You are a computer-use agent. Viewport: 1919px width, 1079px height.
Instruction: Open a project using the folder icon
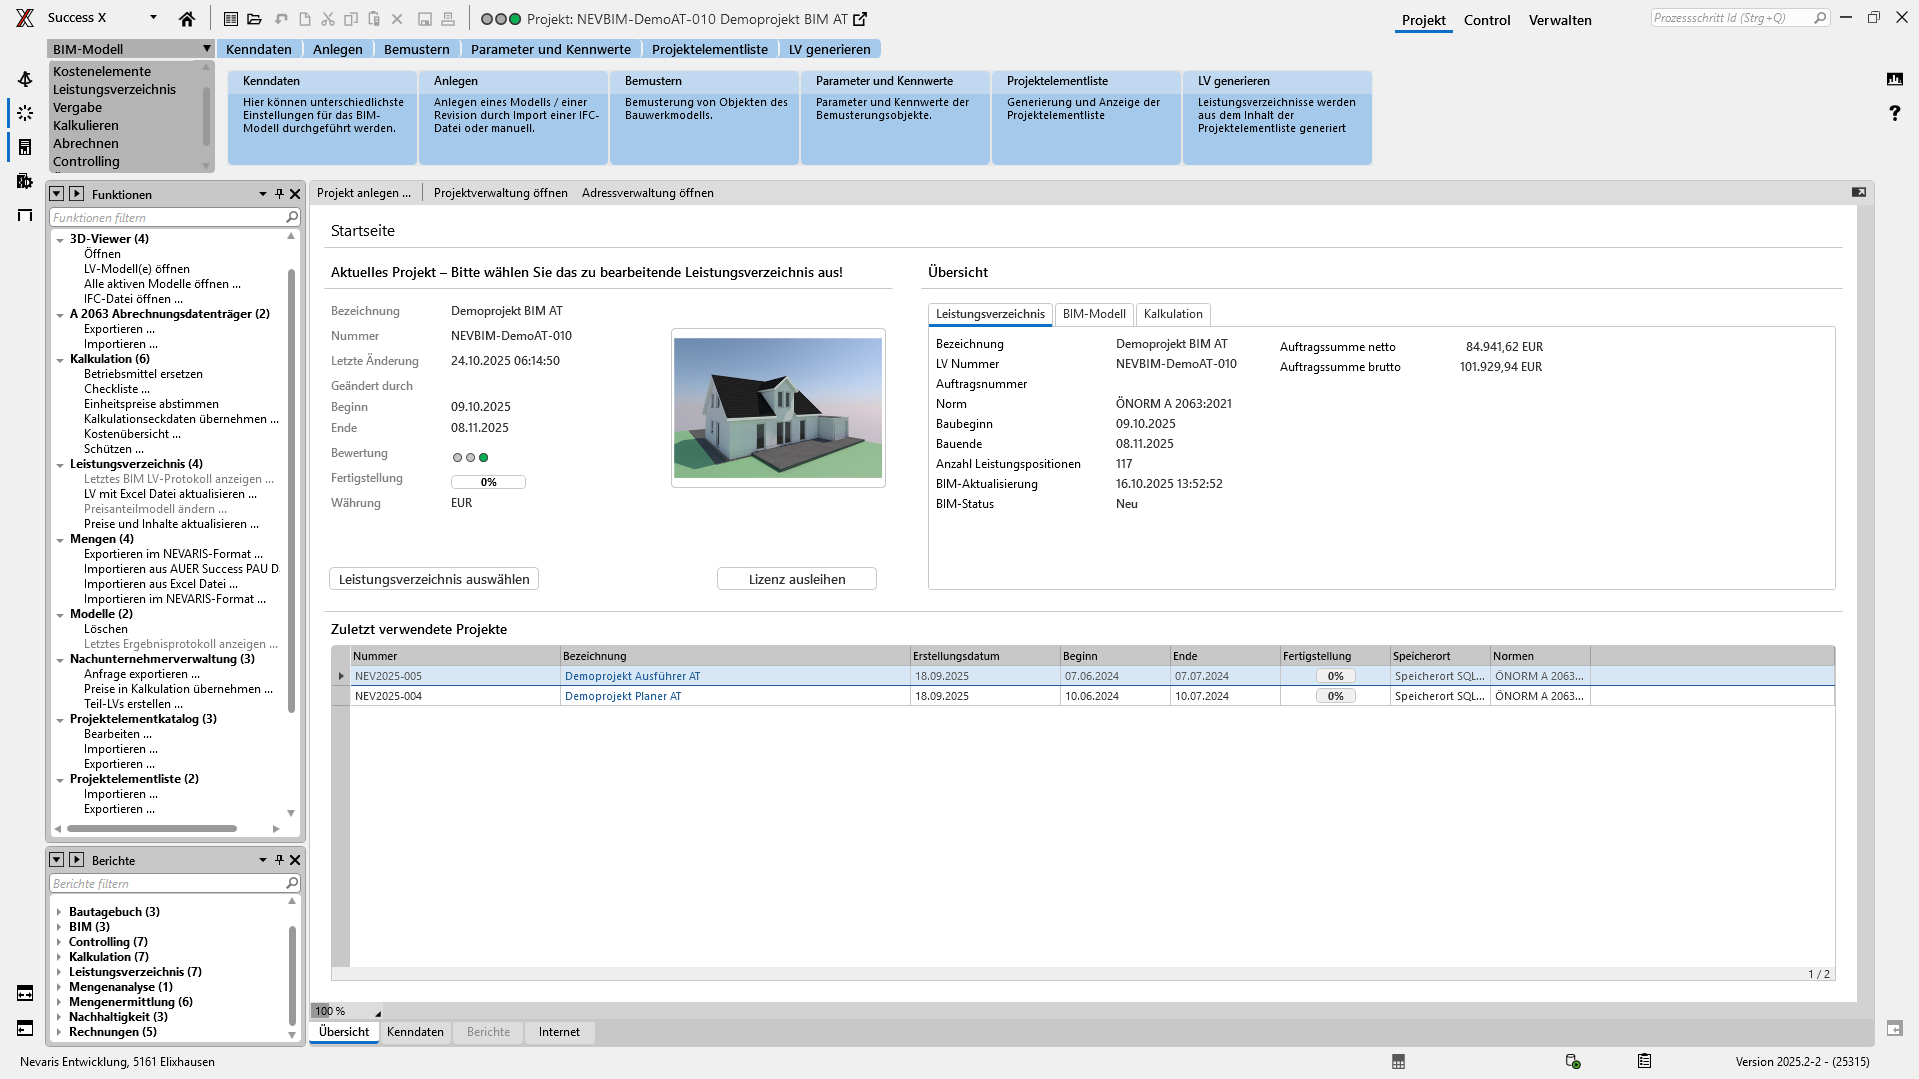click(x=254, y=18)
